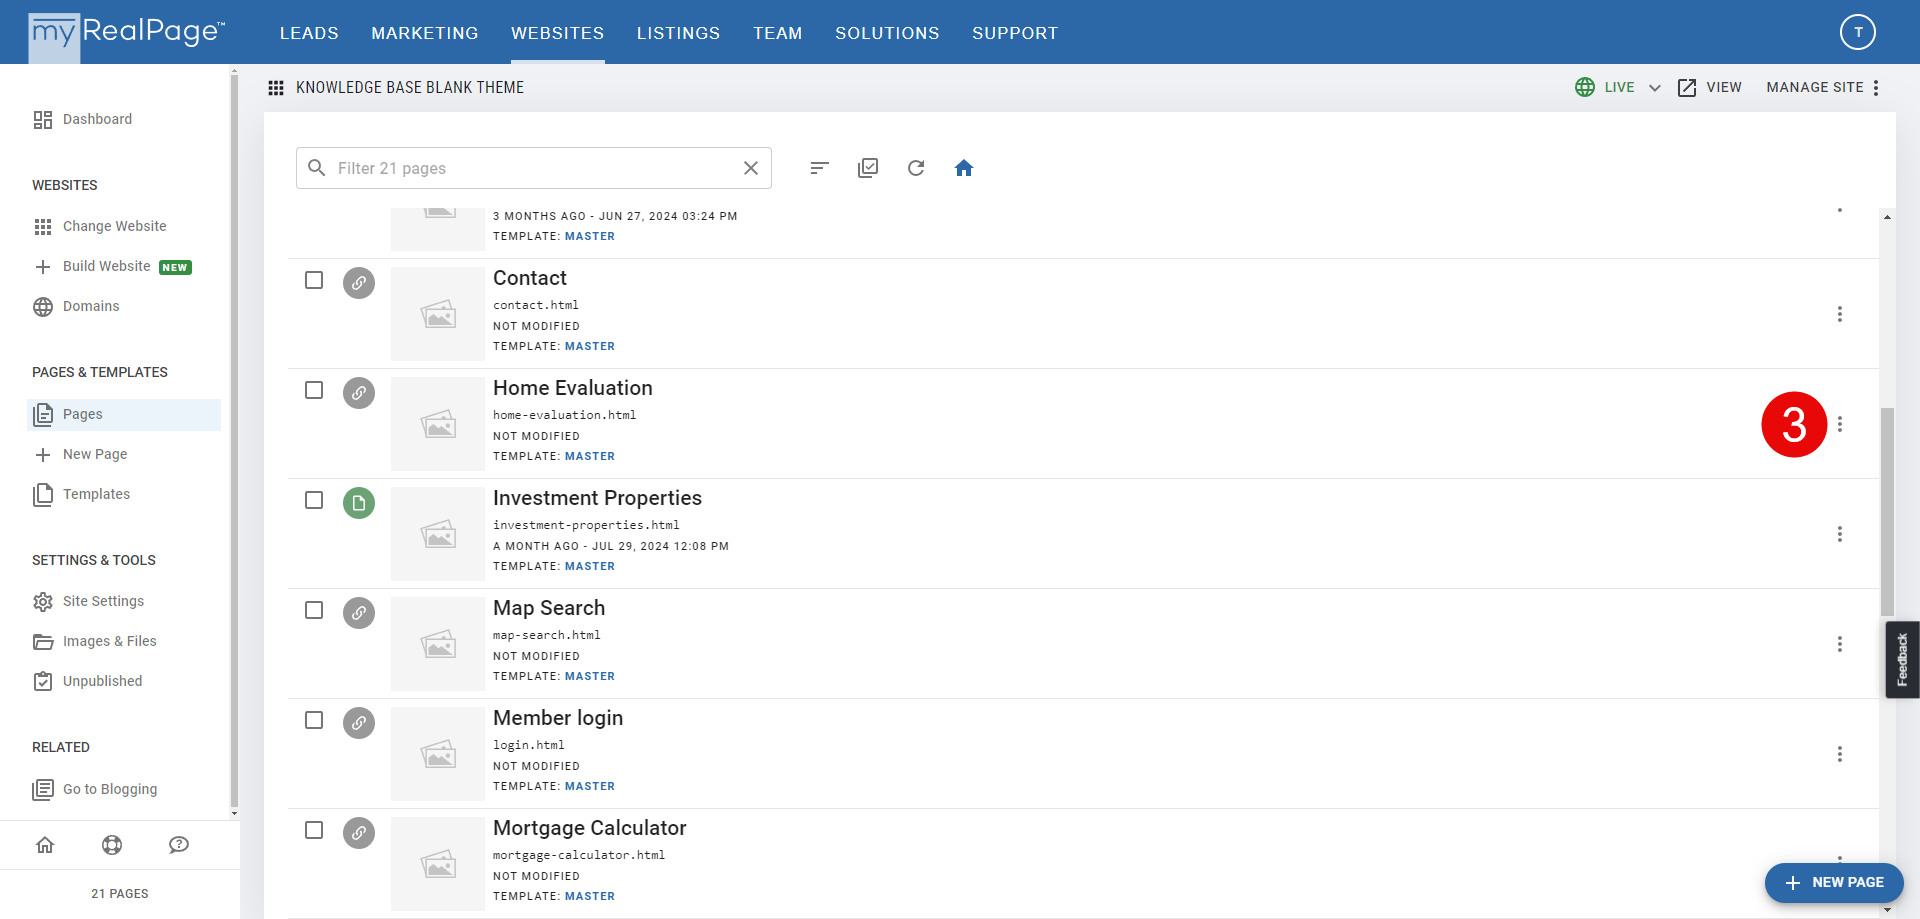1920x919 pixels.
Task: Open the Member login row options menu
Action: pyautogui.click(x=1839, y=754)
